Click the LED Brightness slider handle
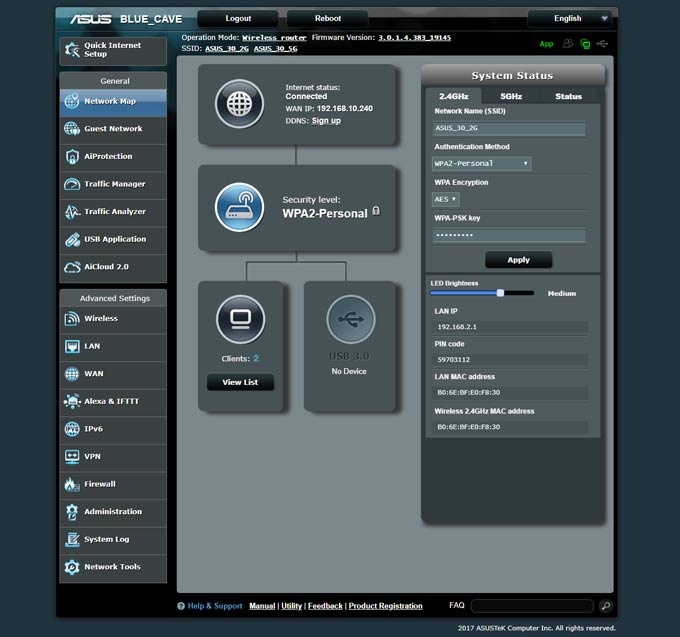 [x=500, y=293]
